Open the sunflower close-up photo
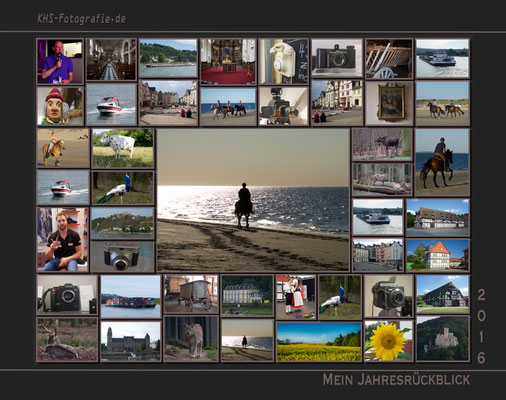The width and height of the screenshot is (506, 400). coord(389,341)
